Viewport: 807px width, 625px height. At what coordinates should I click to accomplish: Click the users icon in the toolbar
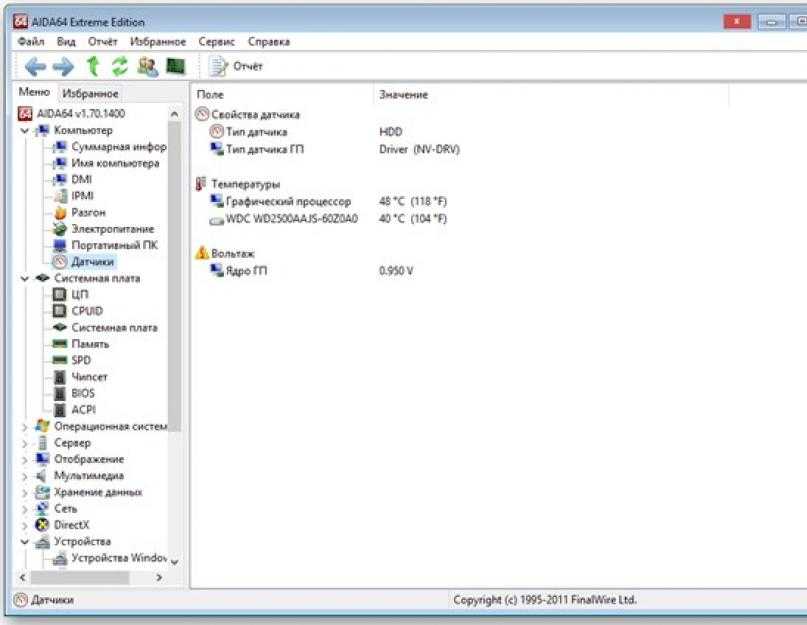coord(148,66)
